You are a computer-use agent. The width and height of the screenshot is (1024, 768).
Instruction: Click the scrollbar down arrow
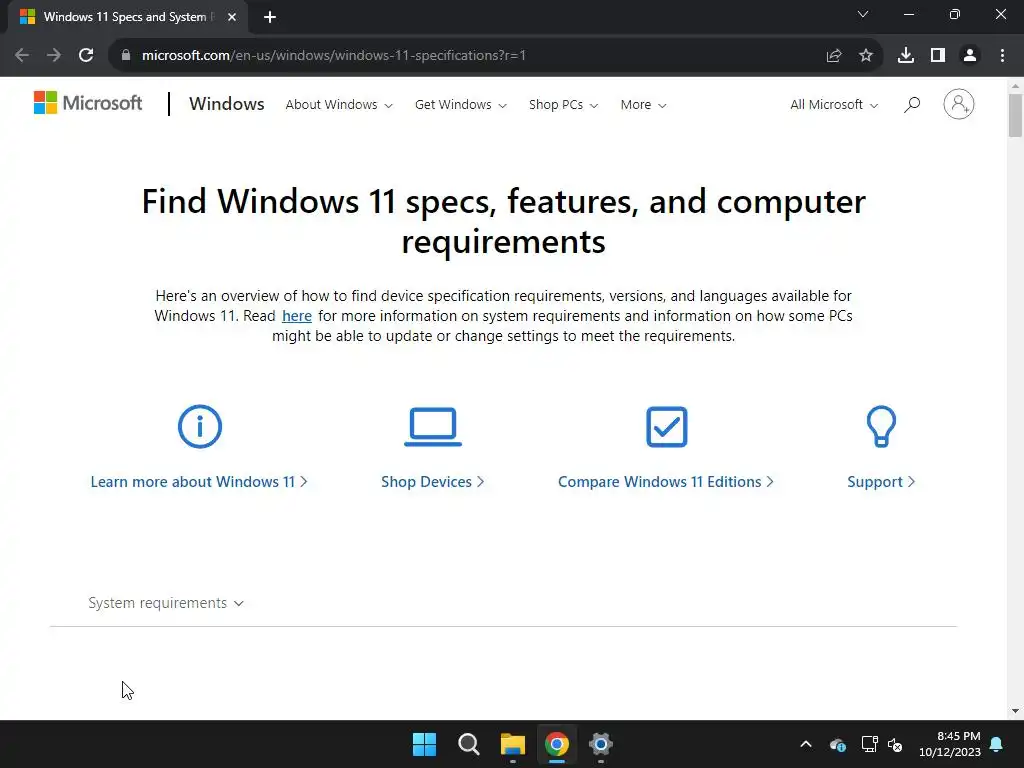pos(1015,711)
